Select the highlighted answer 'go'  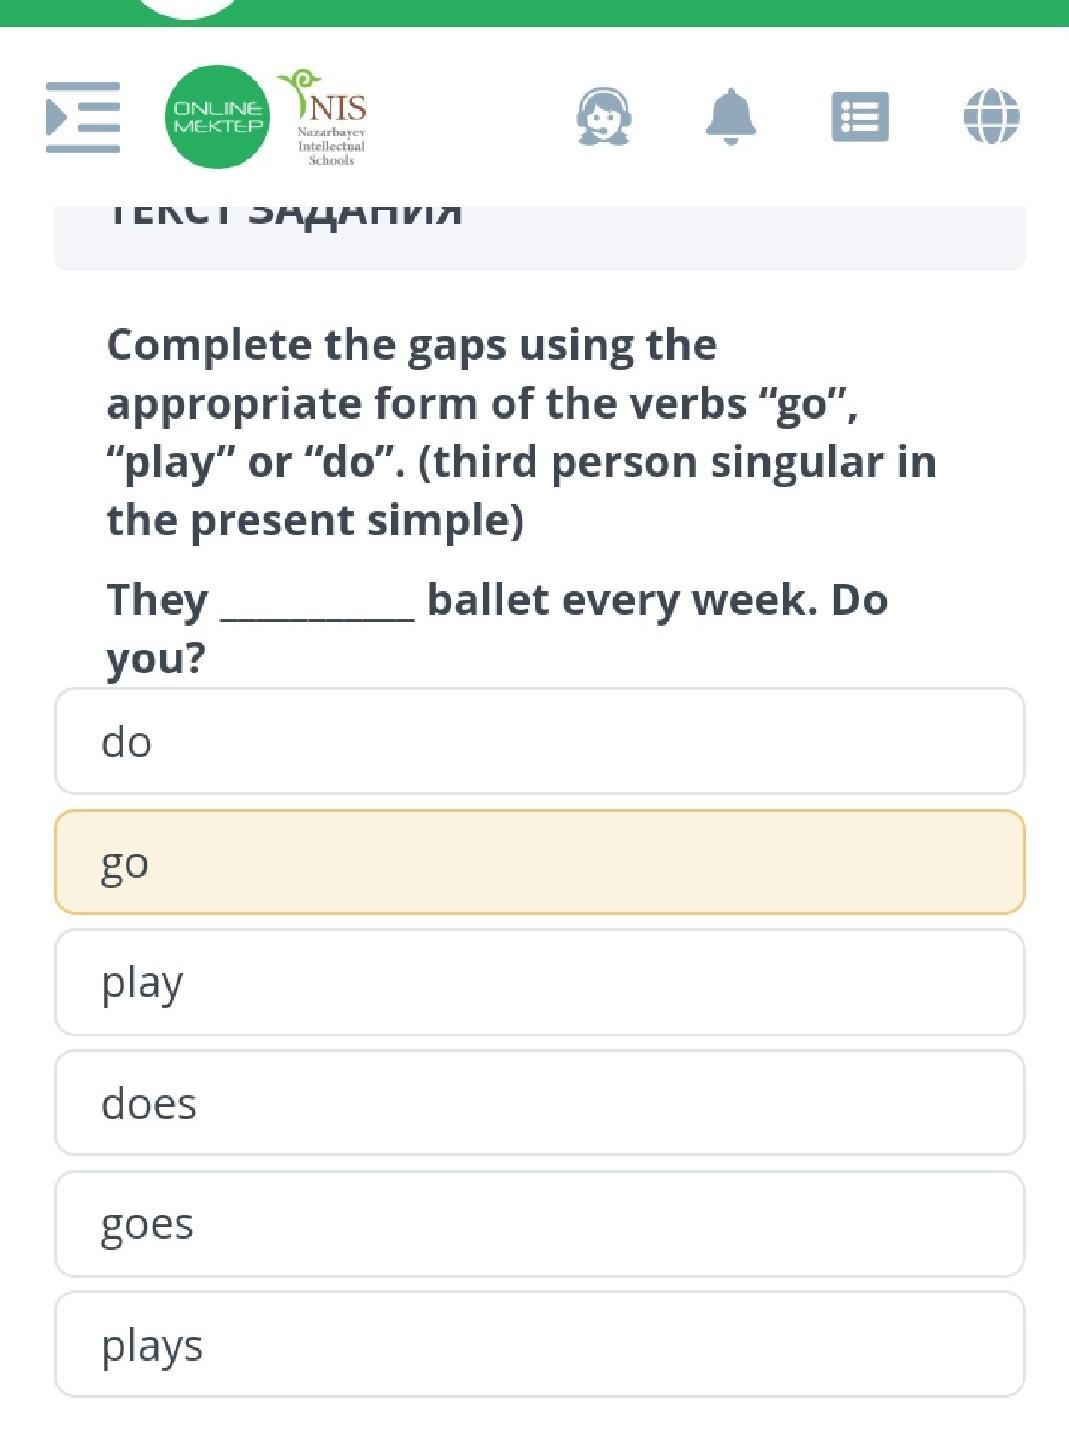[540, 862]
